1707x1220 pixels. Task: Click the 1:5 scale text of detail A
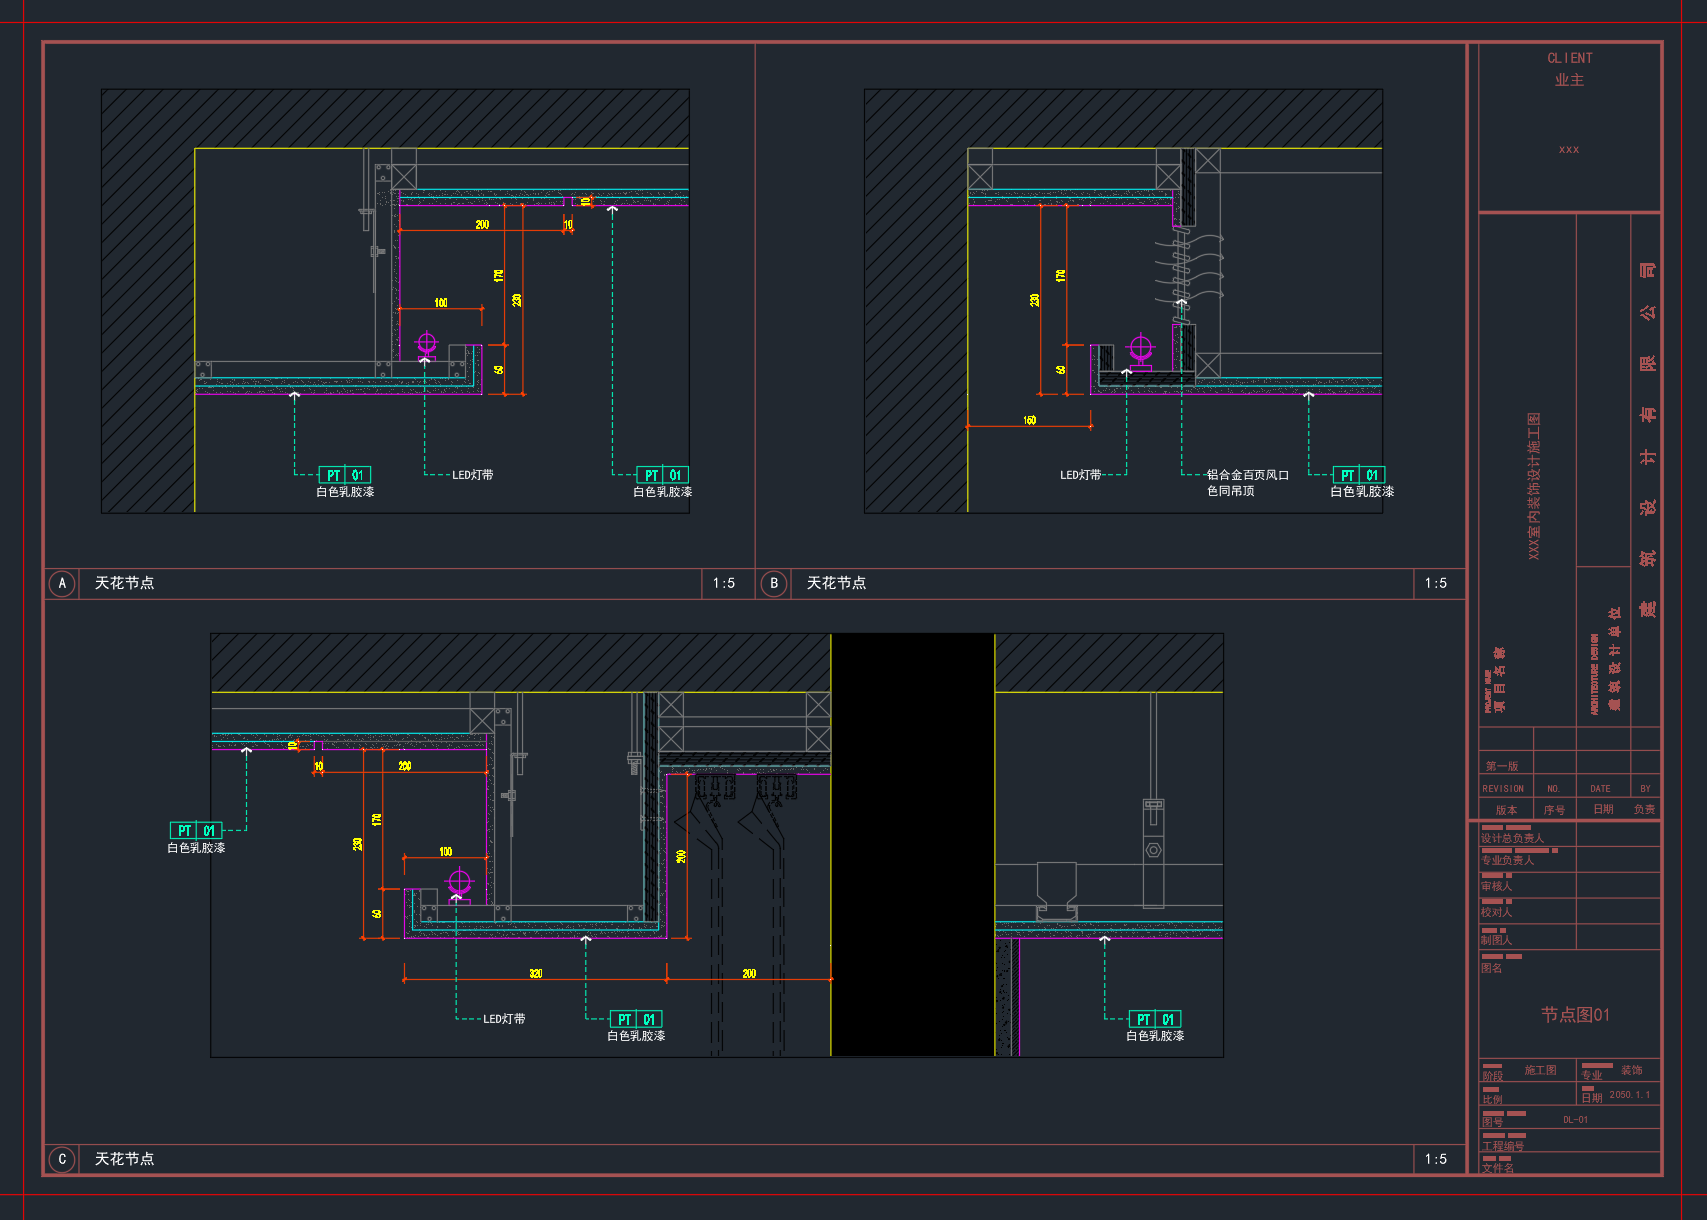724,584
